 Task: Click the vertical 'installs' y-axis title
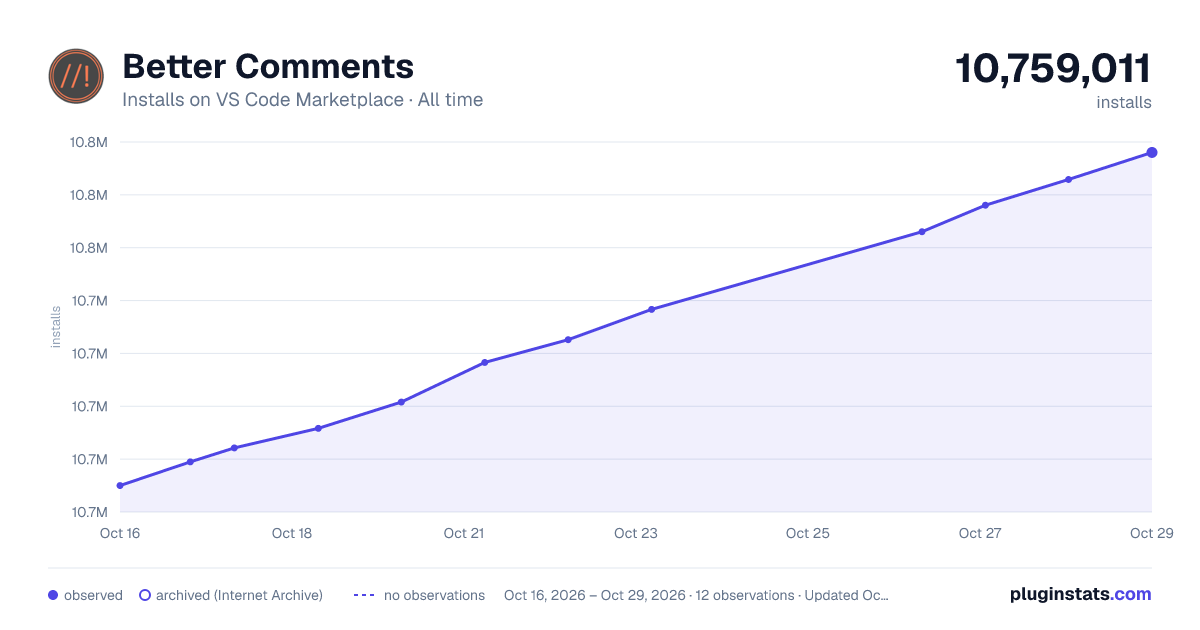(56, 327)
